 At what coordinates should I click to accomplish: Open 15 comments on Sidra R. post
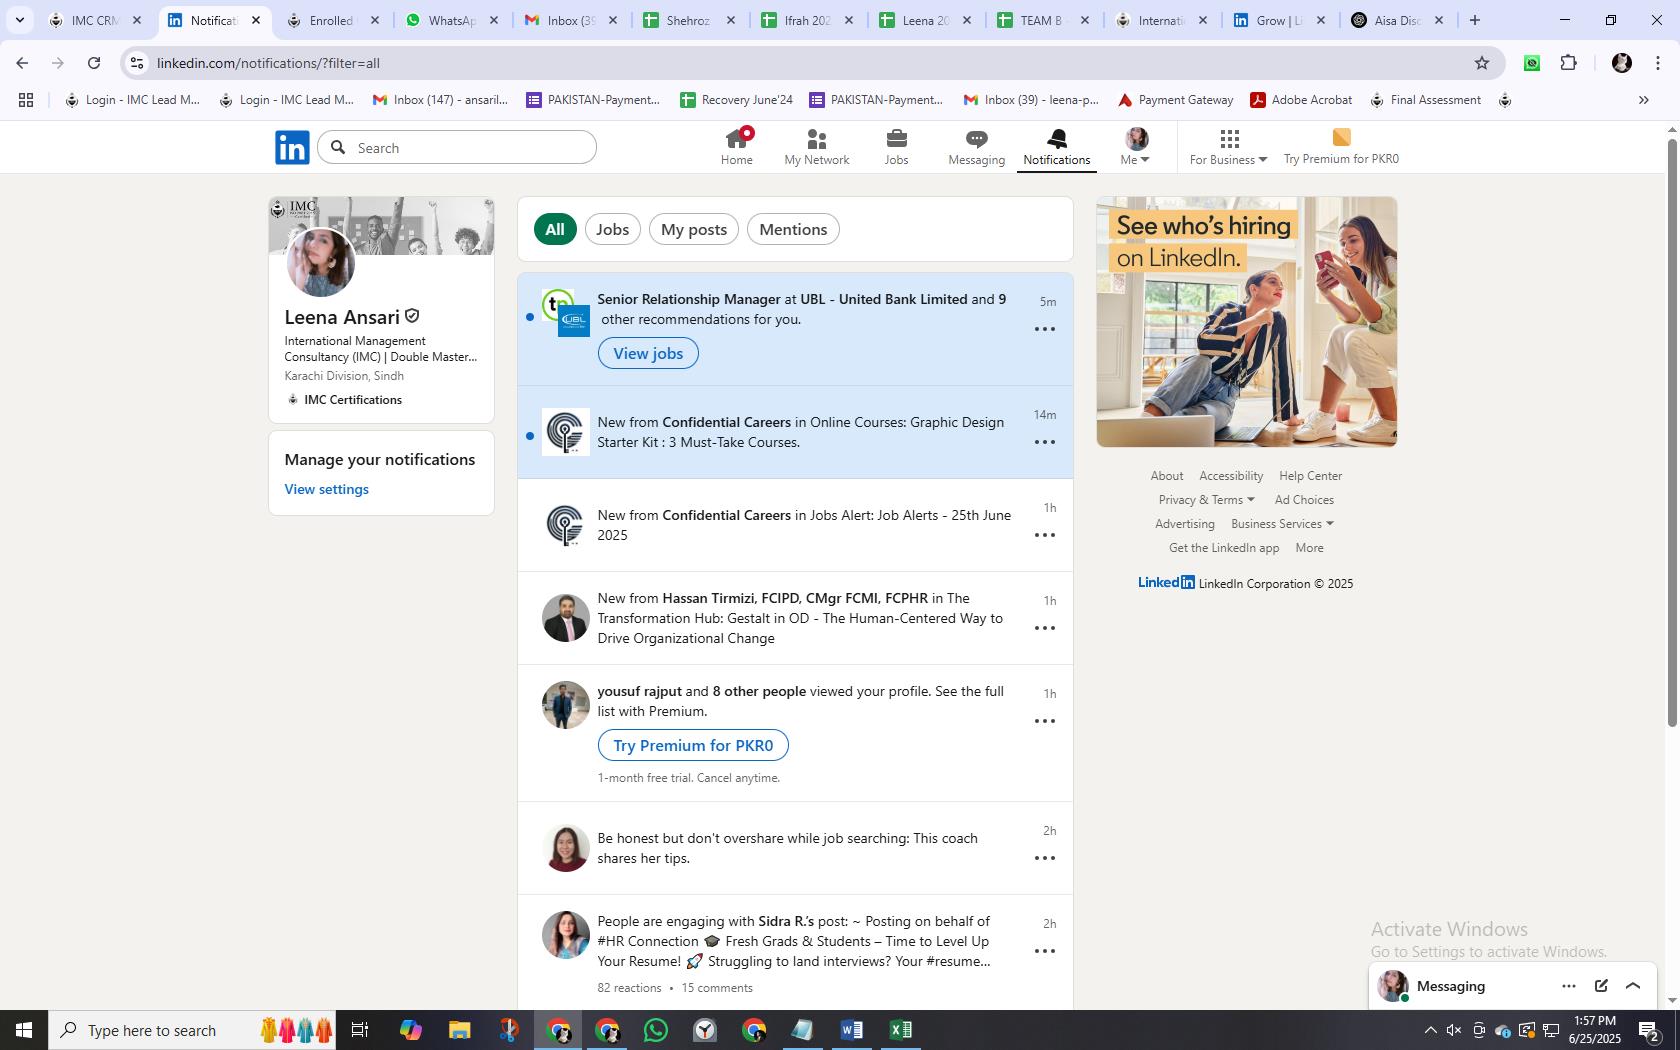717,988
